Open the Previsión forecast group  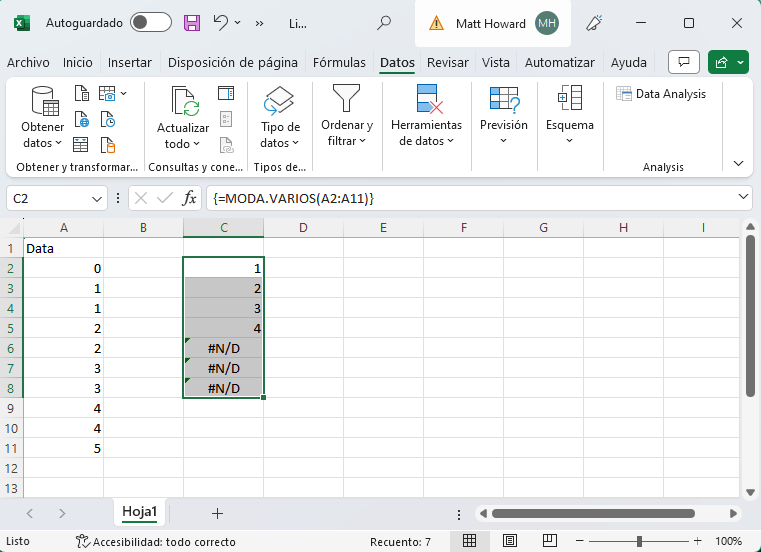tap(503, 125)
